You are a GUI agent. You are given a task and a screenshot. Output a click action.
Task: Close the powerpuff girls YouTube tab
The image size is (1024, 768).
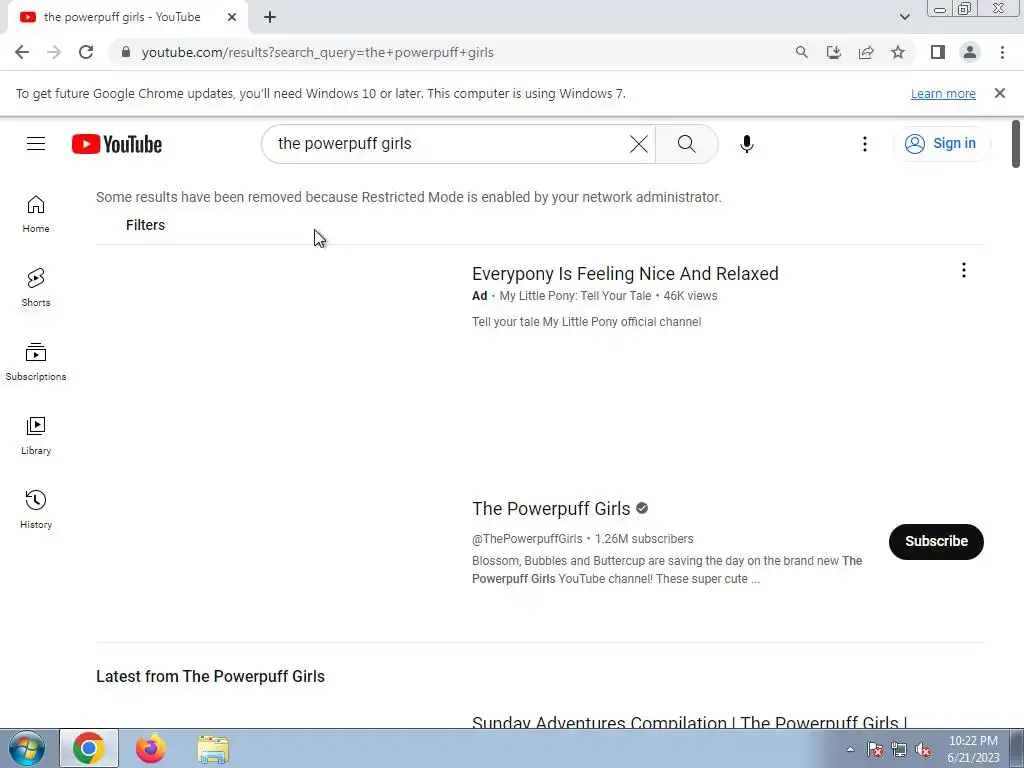coord(232,17)
